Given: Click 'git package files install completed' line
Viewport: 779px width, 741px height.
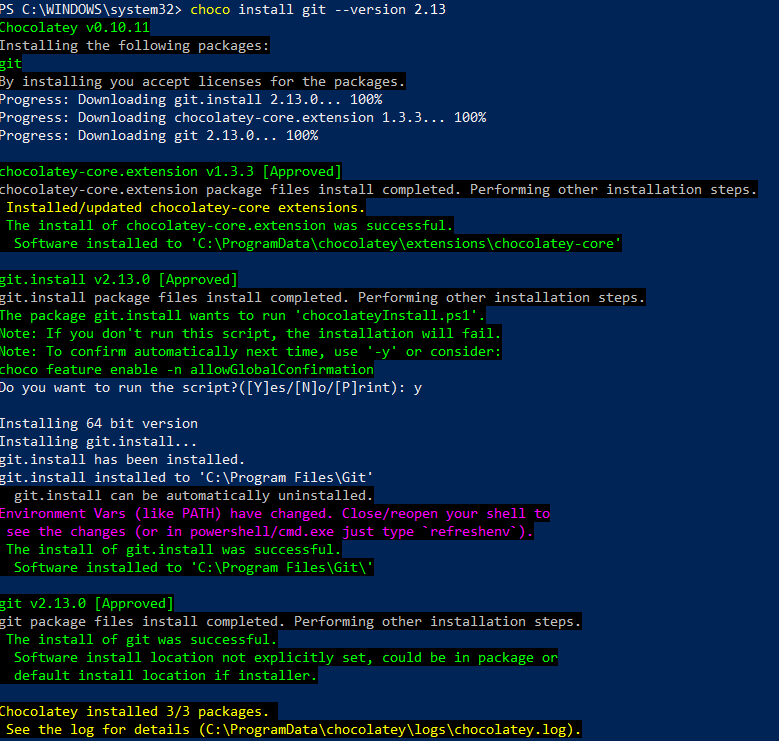Looking at the screenshot, I should [x=291, y=621].
